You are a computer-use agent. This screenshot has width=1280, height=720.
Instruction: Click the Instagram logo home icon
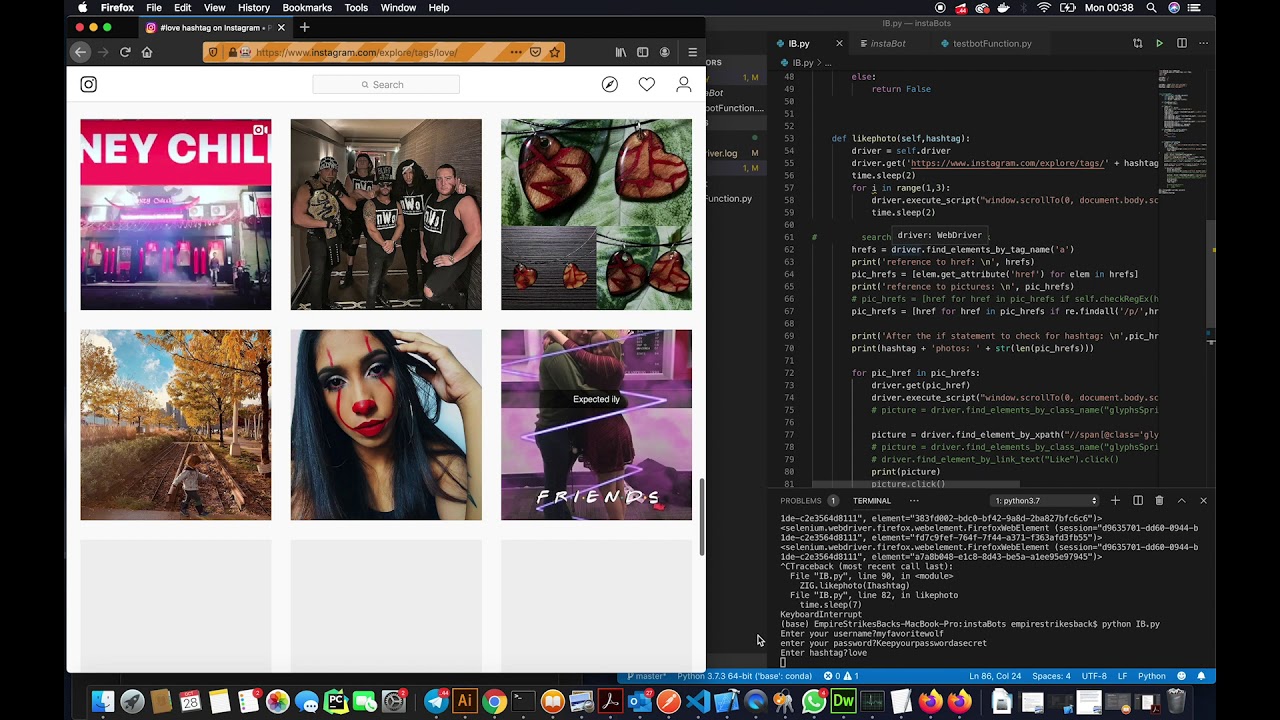89,85
